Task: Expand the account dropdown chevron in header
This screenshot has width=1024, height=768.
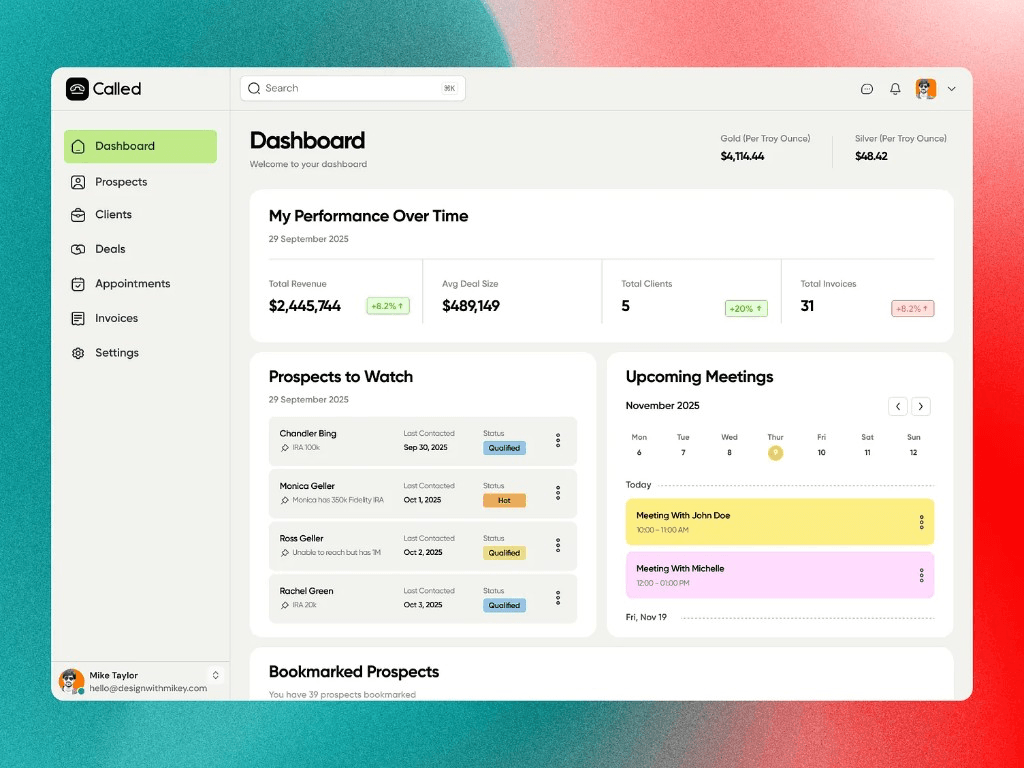Action: pyautogui.click(x=952, y=89)
